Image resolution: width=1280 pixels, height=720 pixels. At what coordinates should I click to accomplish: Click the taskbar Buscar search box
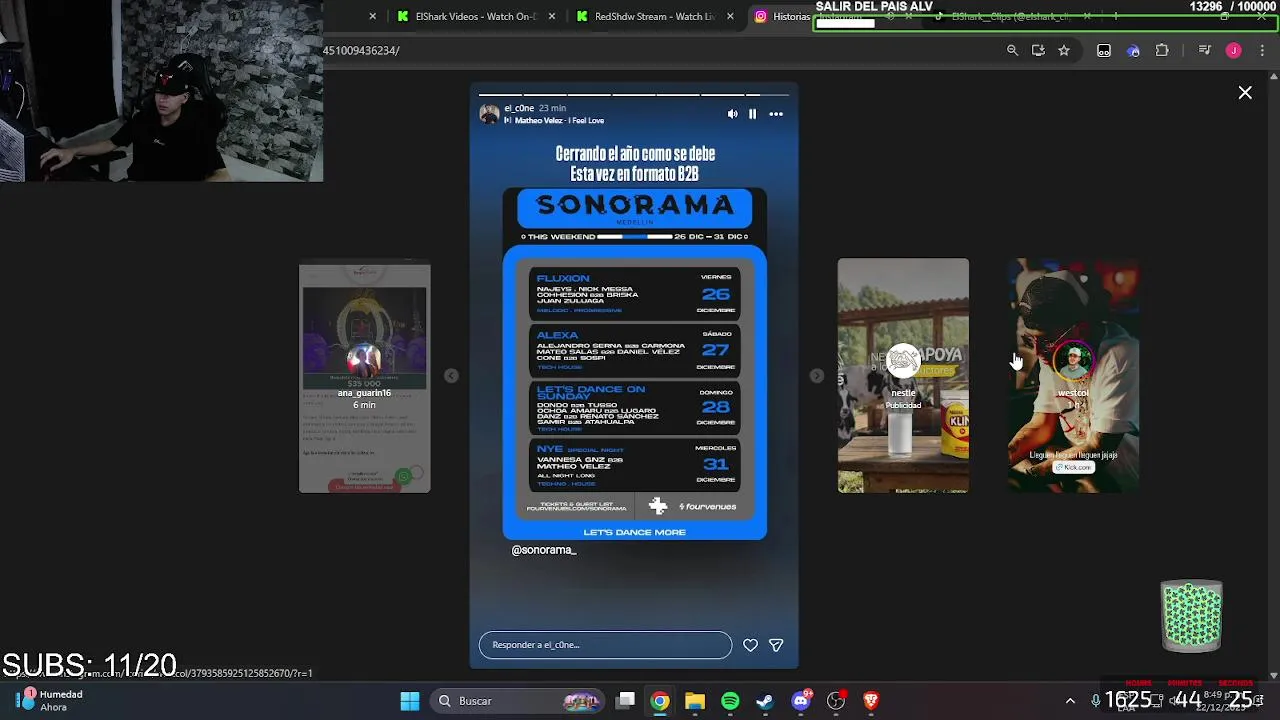518,701
